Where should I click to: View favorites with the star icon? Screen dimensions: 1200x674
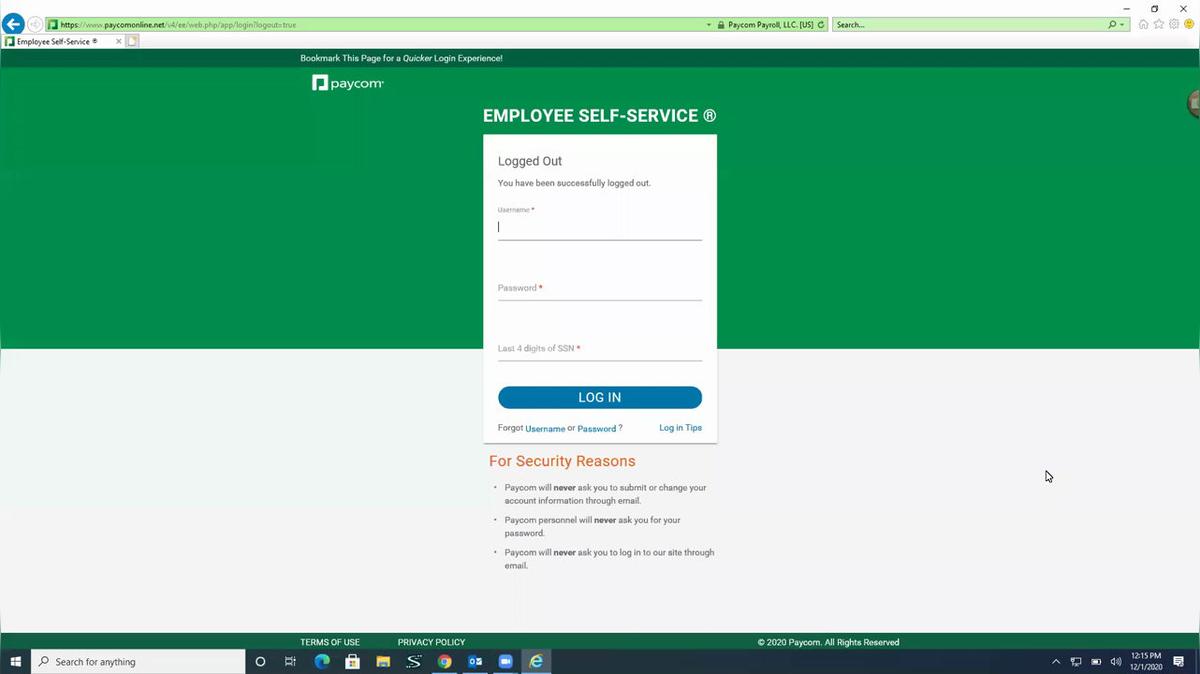click(x=1158, y=24)
